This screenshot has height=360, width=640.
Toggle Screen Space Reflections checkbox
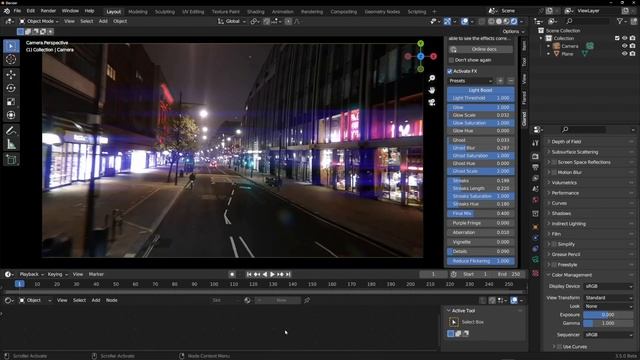click(x=554, y=162)
